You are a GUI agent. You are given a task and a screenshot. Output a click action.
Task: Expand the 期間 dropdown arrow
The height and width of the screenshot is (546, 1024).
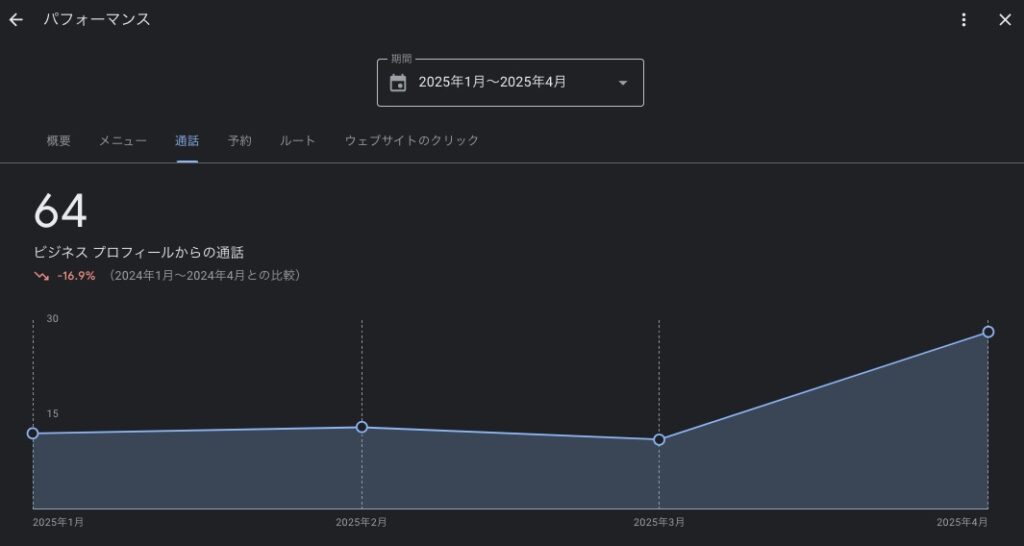[x=623, y=83]
